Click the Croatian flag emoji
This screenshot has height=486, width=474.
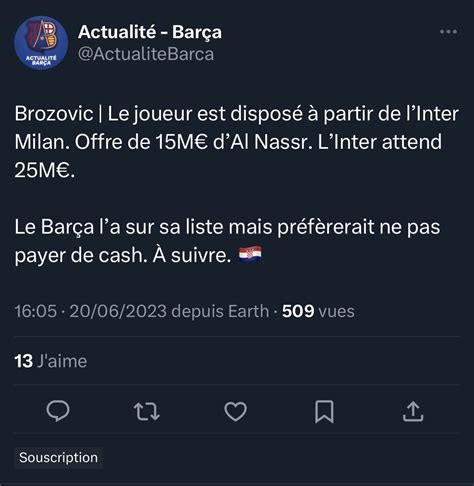click(250, 255)
